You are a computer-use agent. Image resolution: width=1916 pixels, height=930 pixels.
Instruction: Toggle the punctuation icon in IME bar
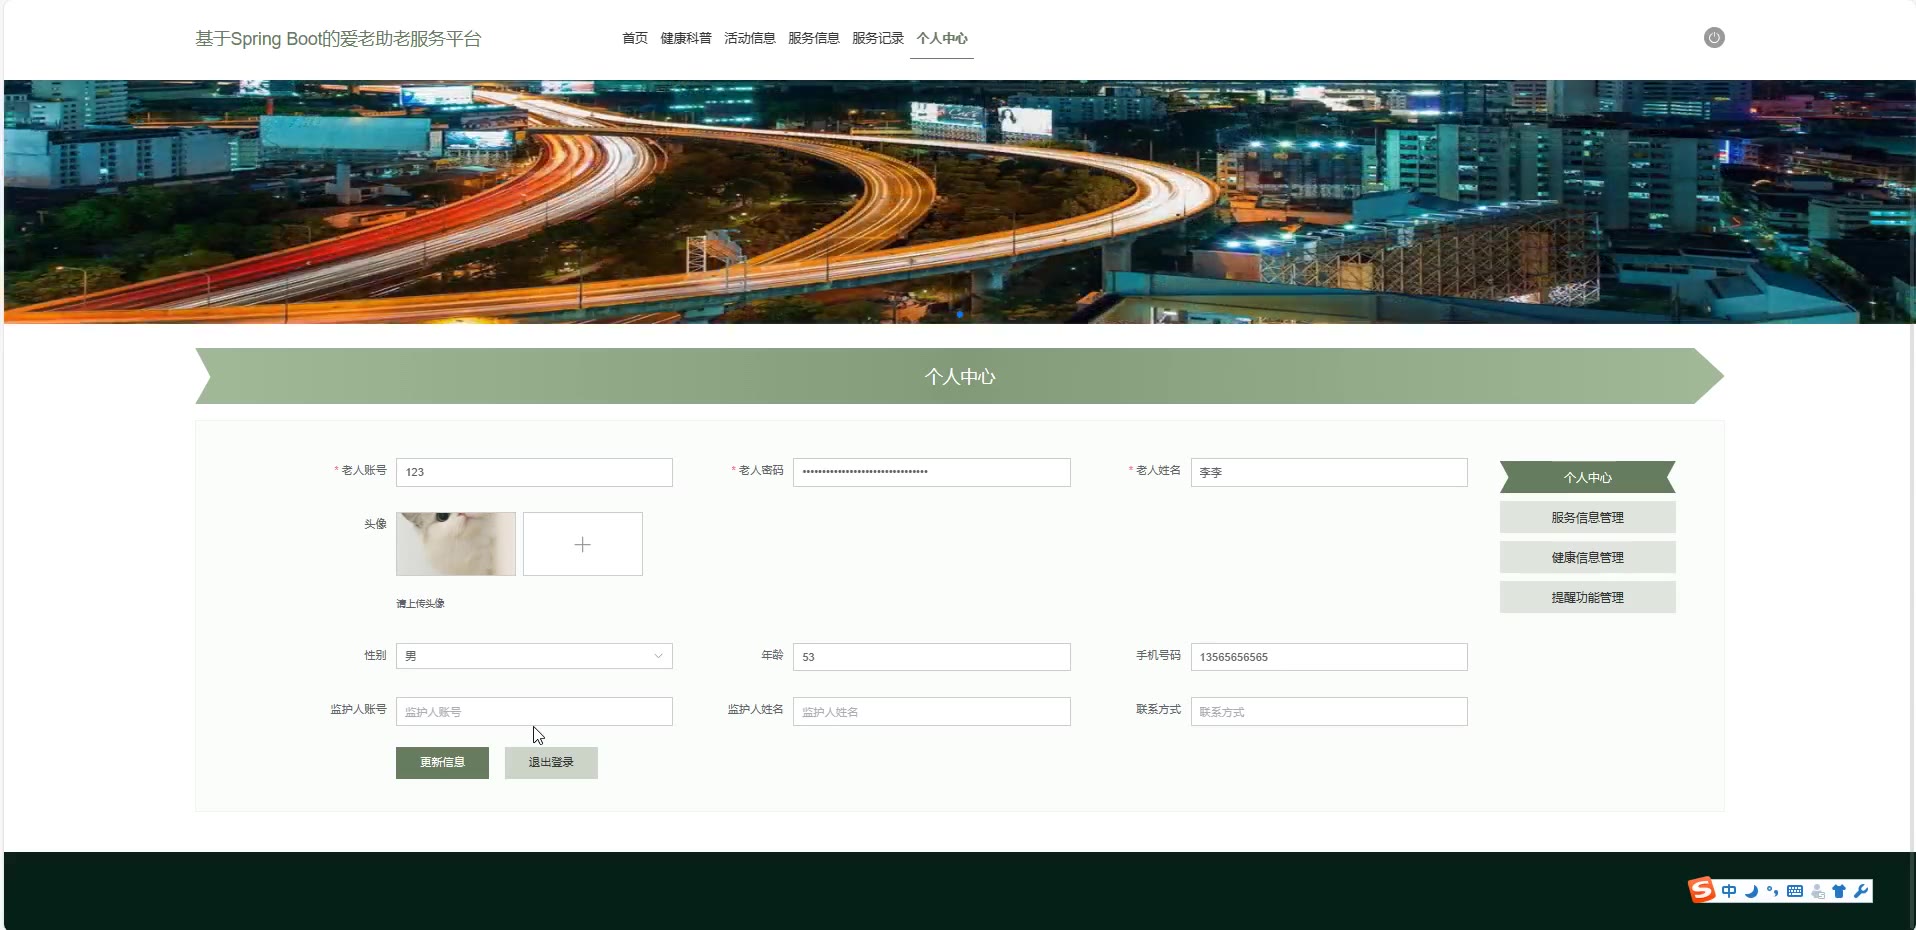click(x=1772, y=891)
